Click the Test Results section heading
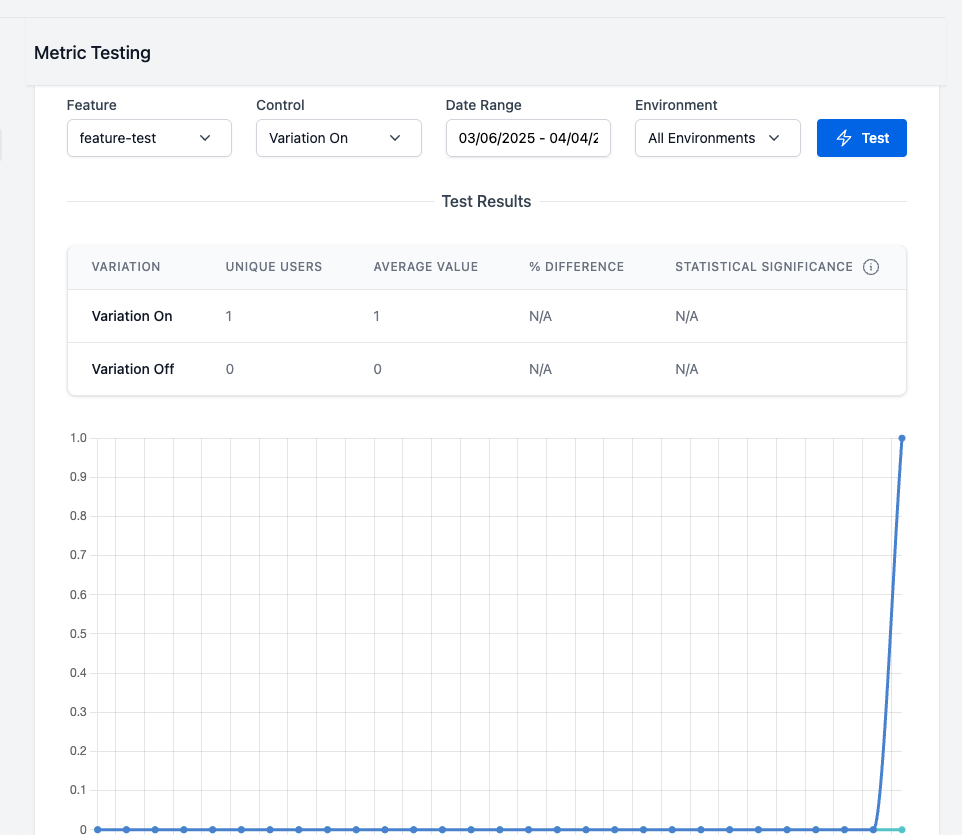 tap(486, 201)
